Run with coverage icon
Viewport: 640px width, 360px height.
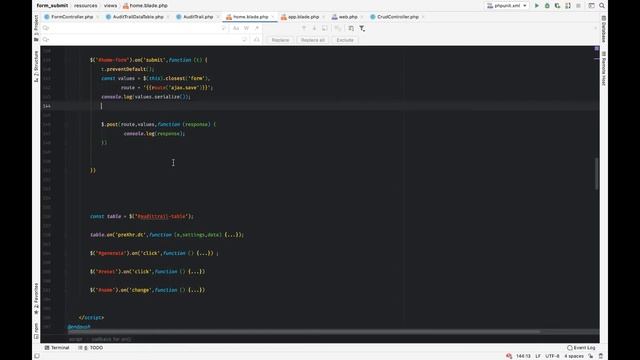point(557,6)
